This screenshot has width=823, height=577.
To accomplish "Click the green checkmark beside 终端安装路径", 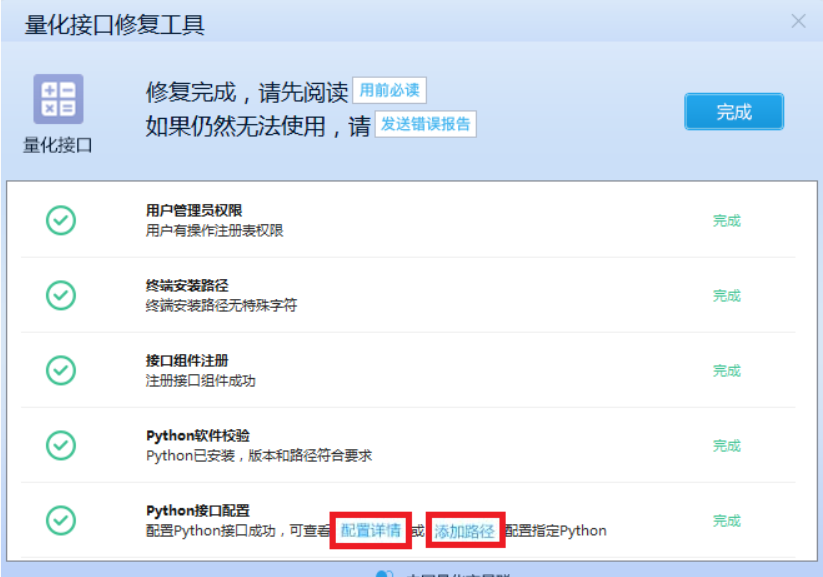I will point(60,295).
